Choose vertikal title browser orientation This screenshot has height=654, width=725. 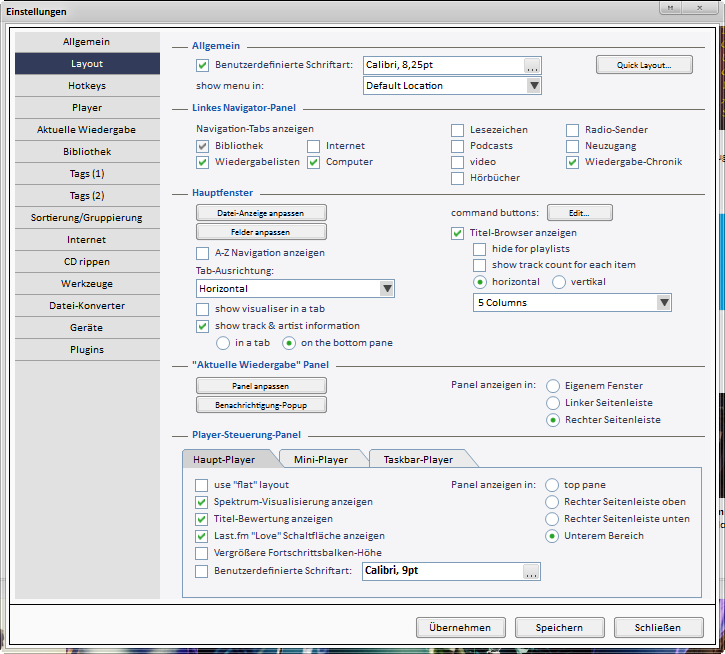point(559,282)
